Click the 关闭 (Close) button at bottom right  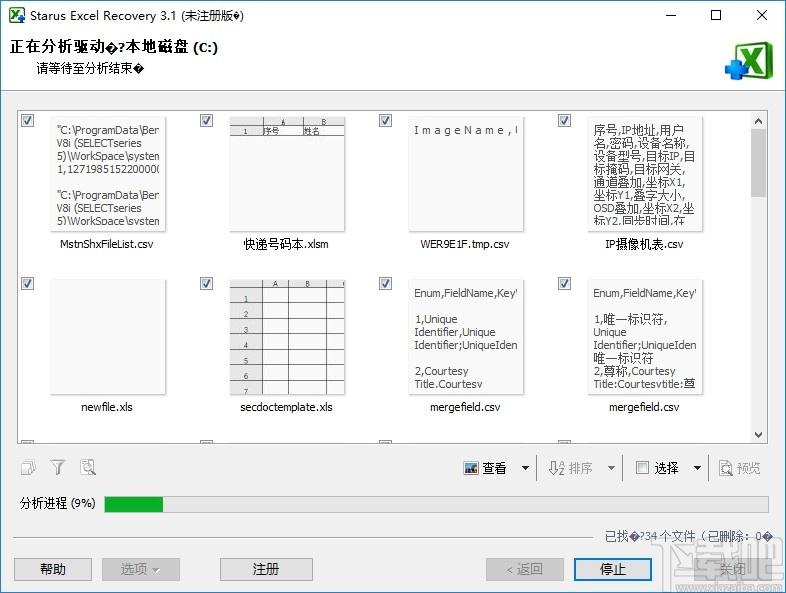click(732, 569)
